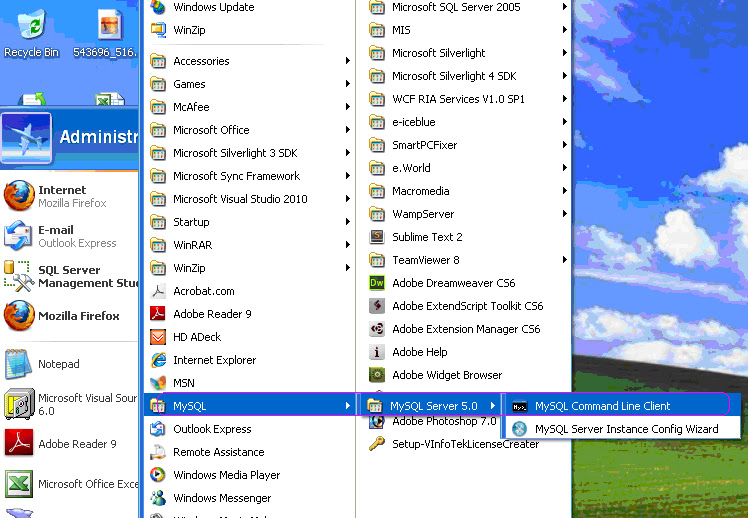This screenshot has height=518, width=748.
Task: Select MySQL Server 5.0 submenu
Action: point(432,406)
